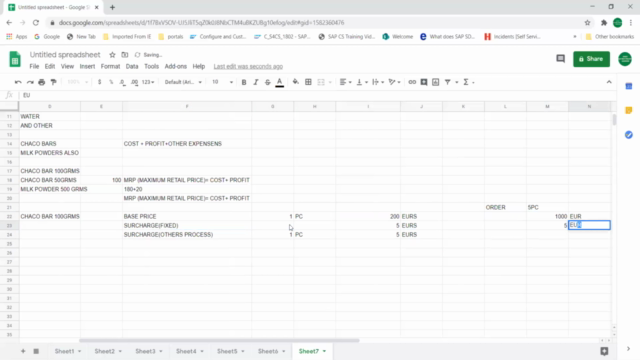640x360 pixels.
Task: Open the Data menu
Action: [132, 66]
